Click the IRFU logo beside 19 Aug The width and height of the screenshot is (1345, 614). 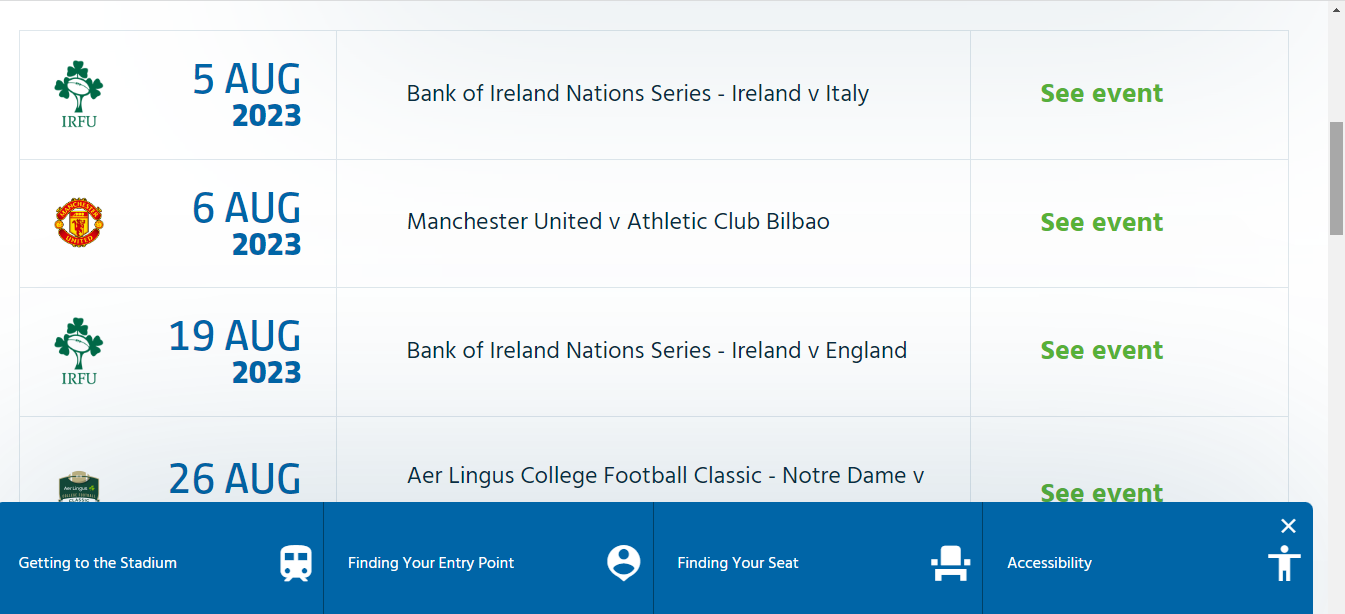[x=78, y=351]
